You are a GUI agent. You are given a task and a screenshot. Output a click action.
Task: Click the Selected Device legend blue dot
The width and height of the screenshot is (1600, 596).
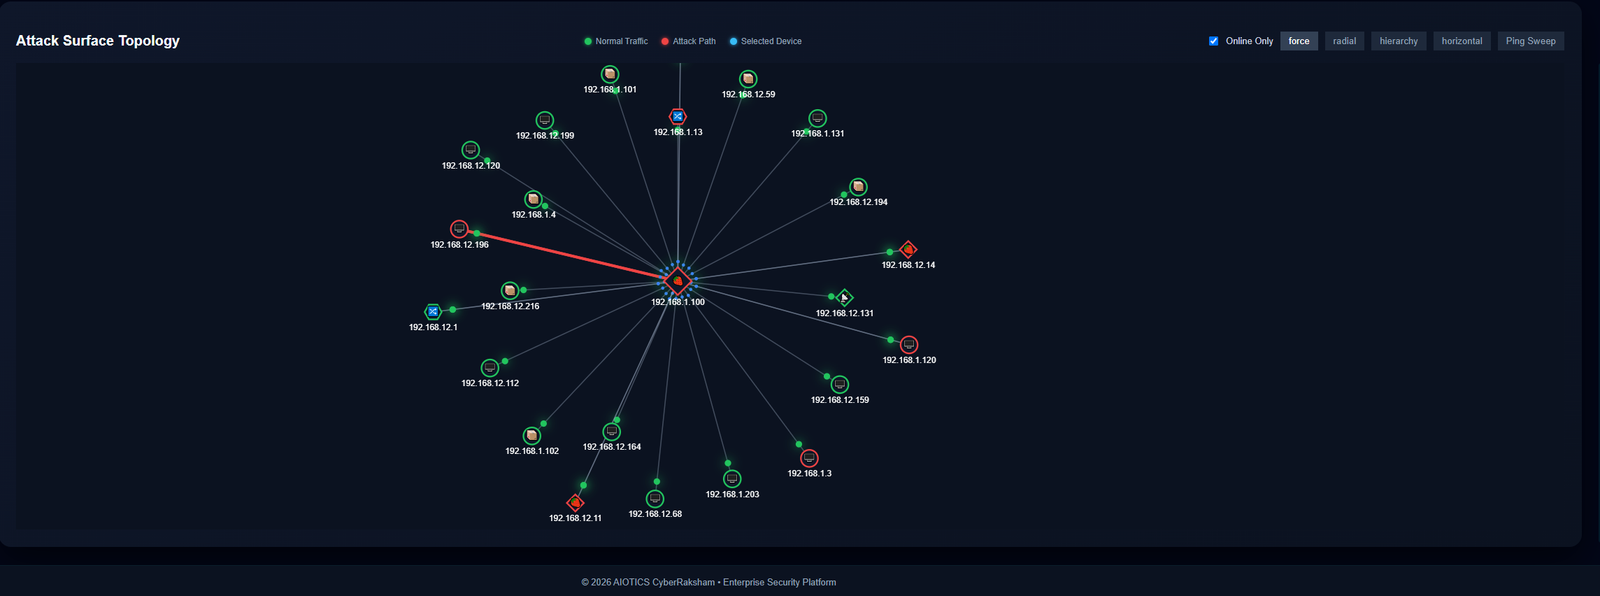(x=733, y=41)
